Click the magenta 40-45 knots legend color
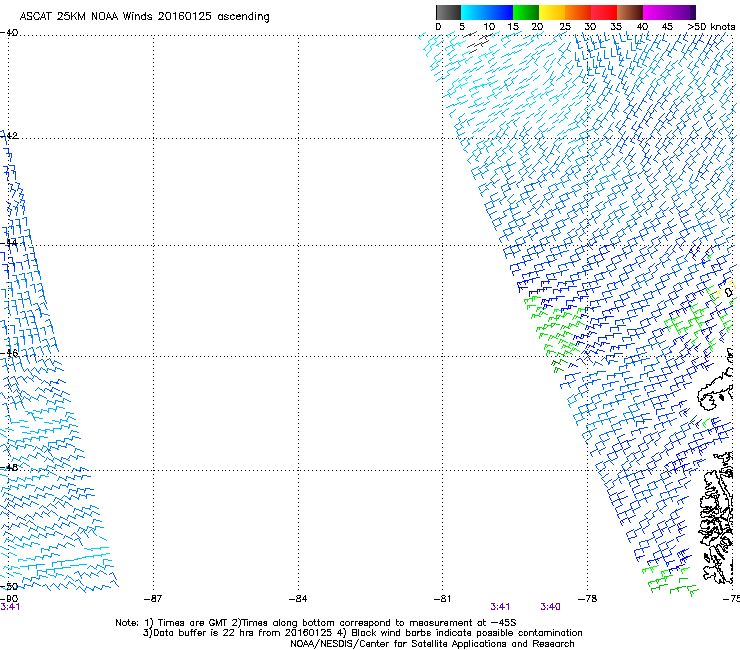The width and height of the screenshot is (740, 650). tap(656, 12)
